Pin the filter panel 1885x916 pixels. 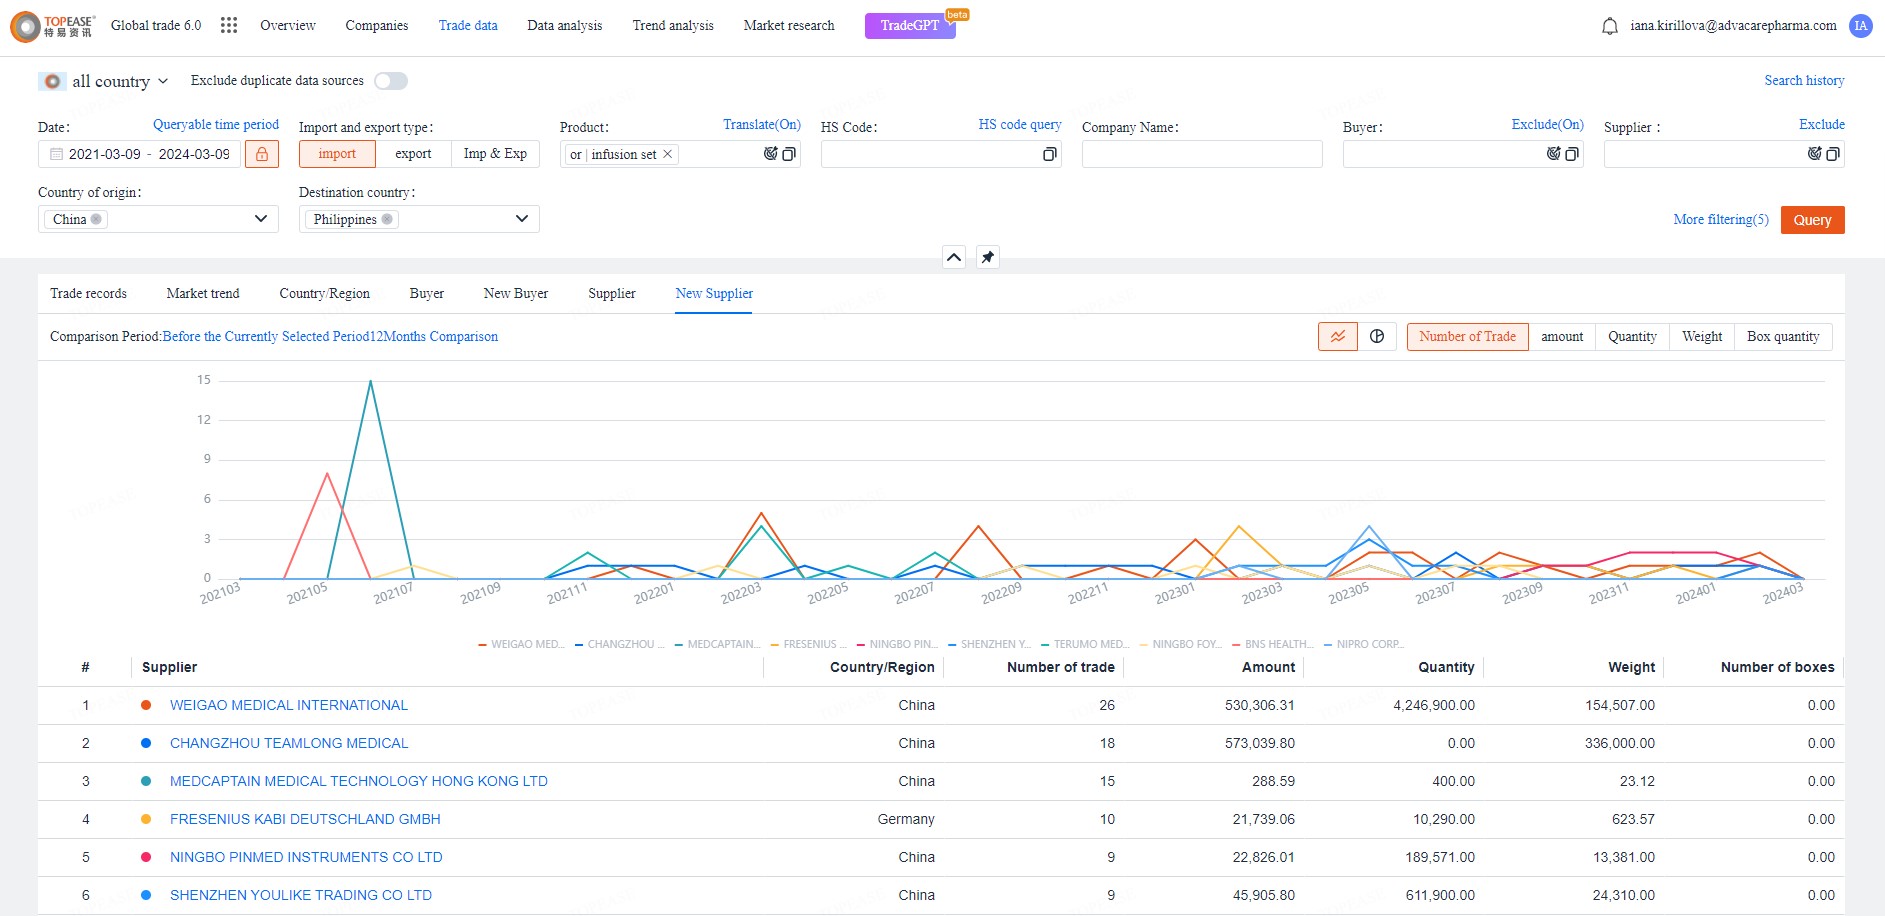[x=988, y=257]
